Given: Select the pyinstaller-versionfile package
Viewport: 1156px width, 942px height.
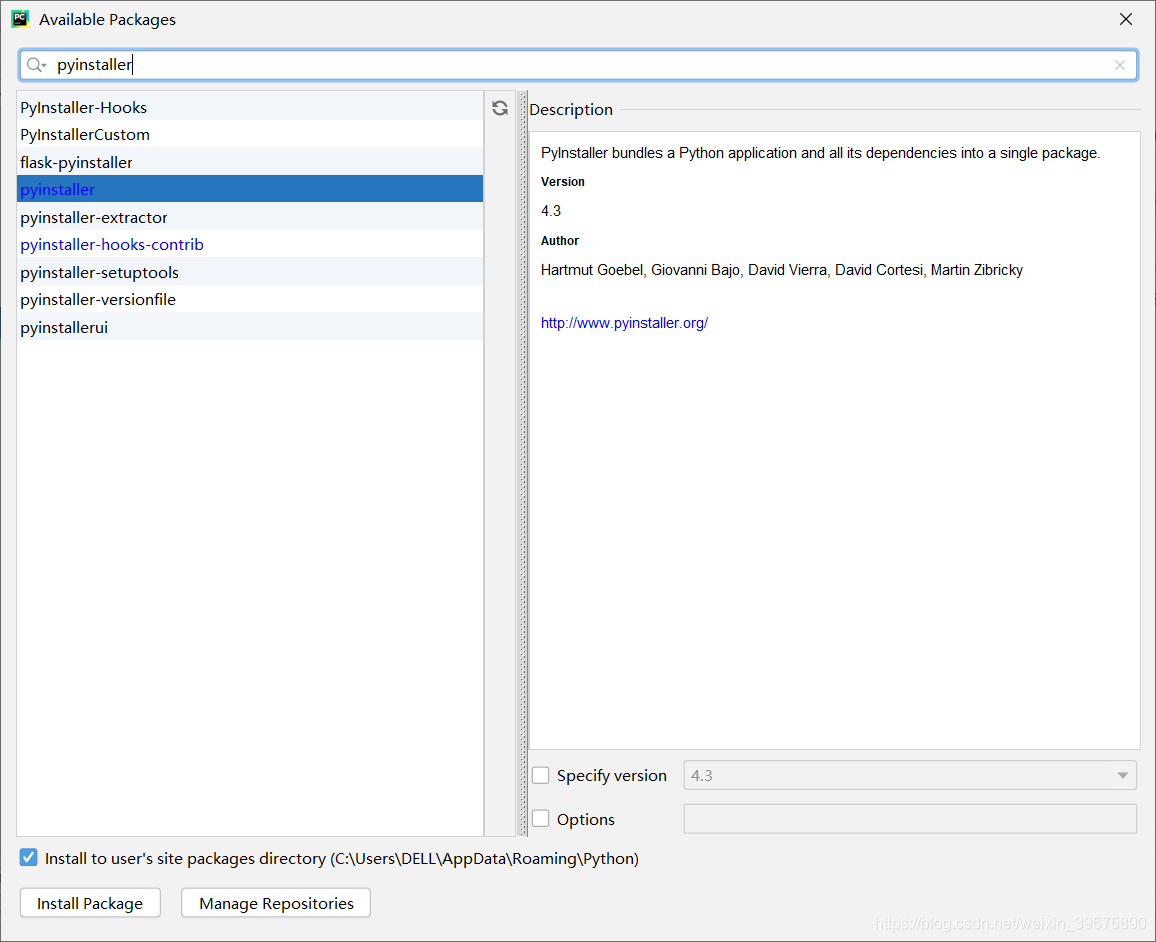Looking at the screenshot, I should click(250, 299).
